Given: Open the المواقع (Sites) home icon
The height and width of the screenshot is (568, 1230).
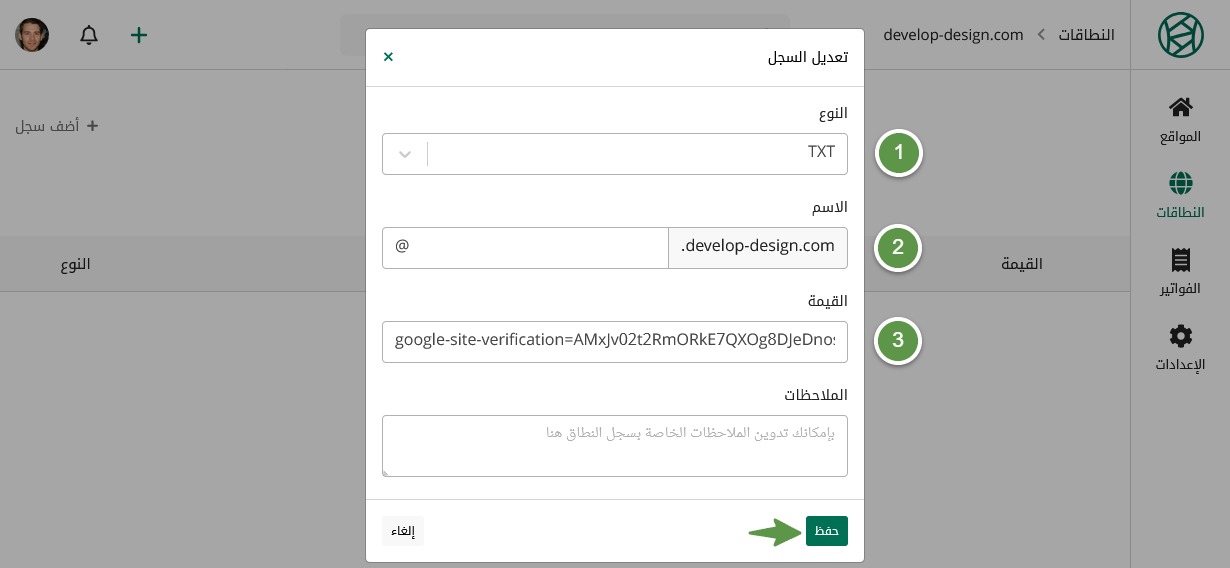Looking at the screenshot, I should pyautogui.click(x=1180, y=107).
